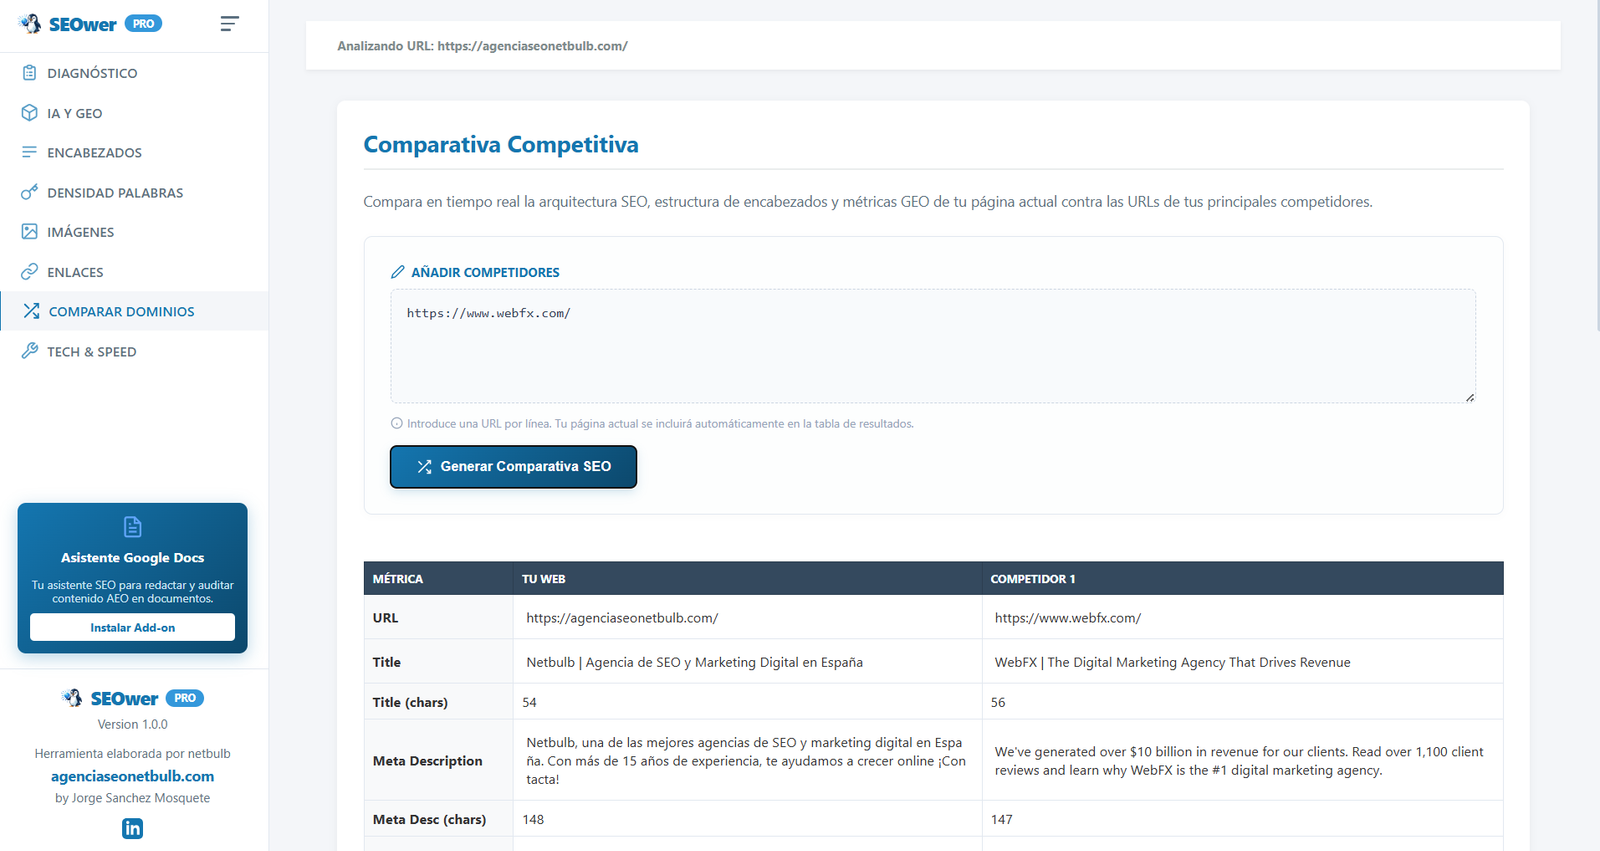Image resolution: width=1600 pixels, height=851 pixels.
Task: Click the WebFX title cell text
Action: (x=1172, y=662)
